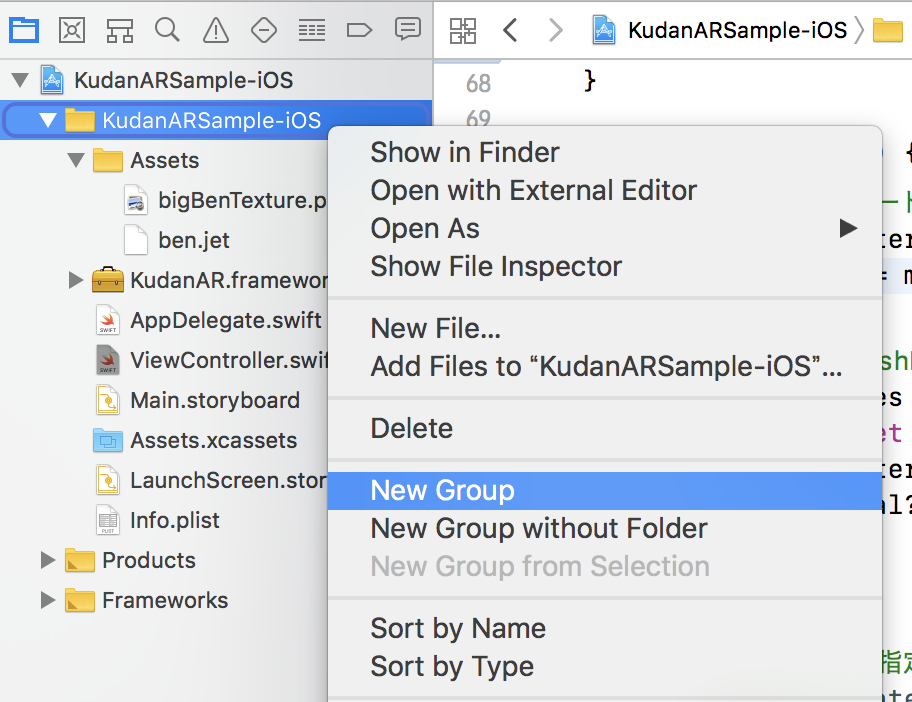Switch to the Source Control navigator

[x=72, y=30]
